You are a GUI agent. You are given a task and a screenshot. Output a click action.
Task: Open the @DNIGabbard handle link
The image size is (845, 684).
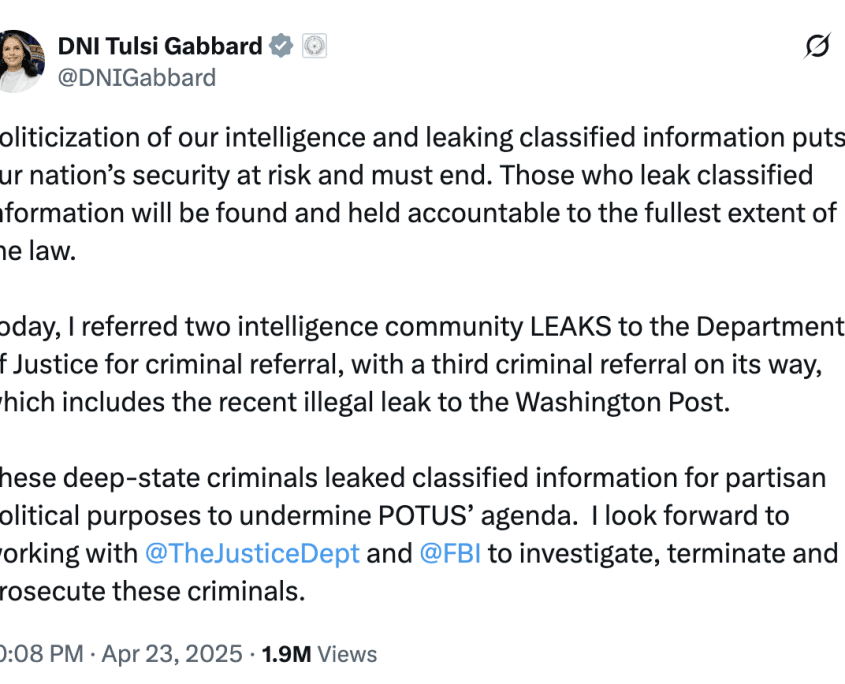click(x=137, y=77)
